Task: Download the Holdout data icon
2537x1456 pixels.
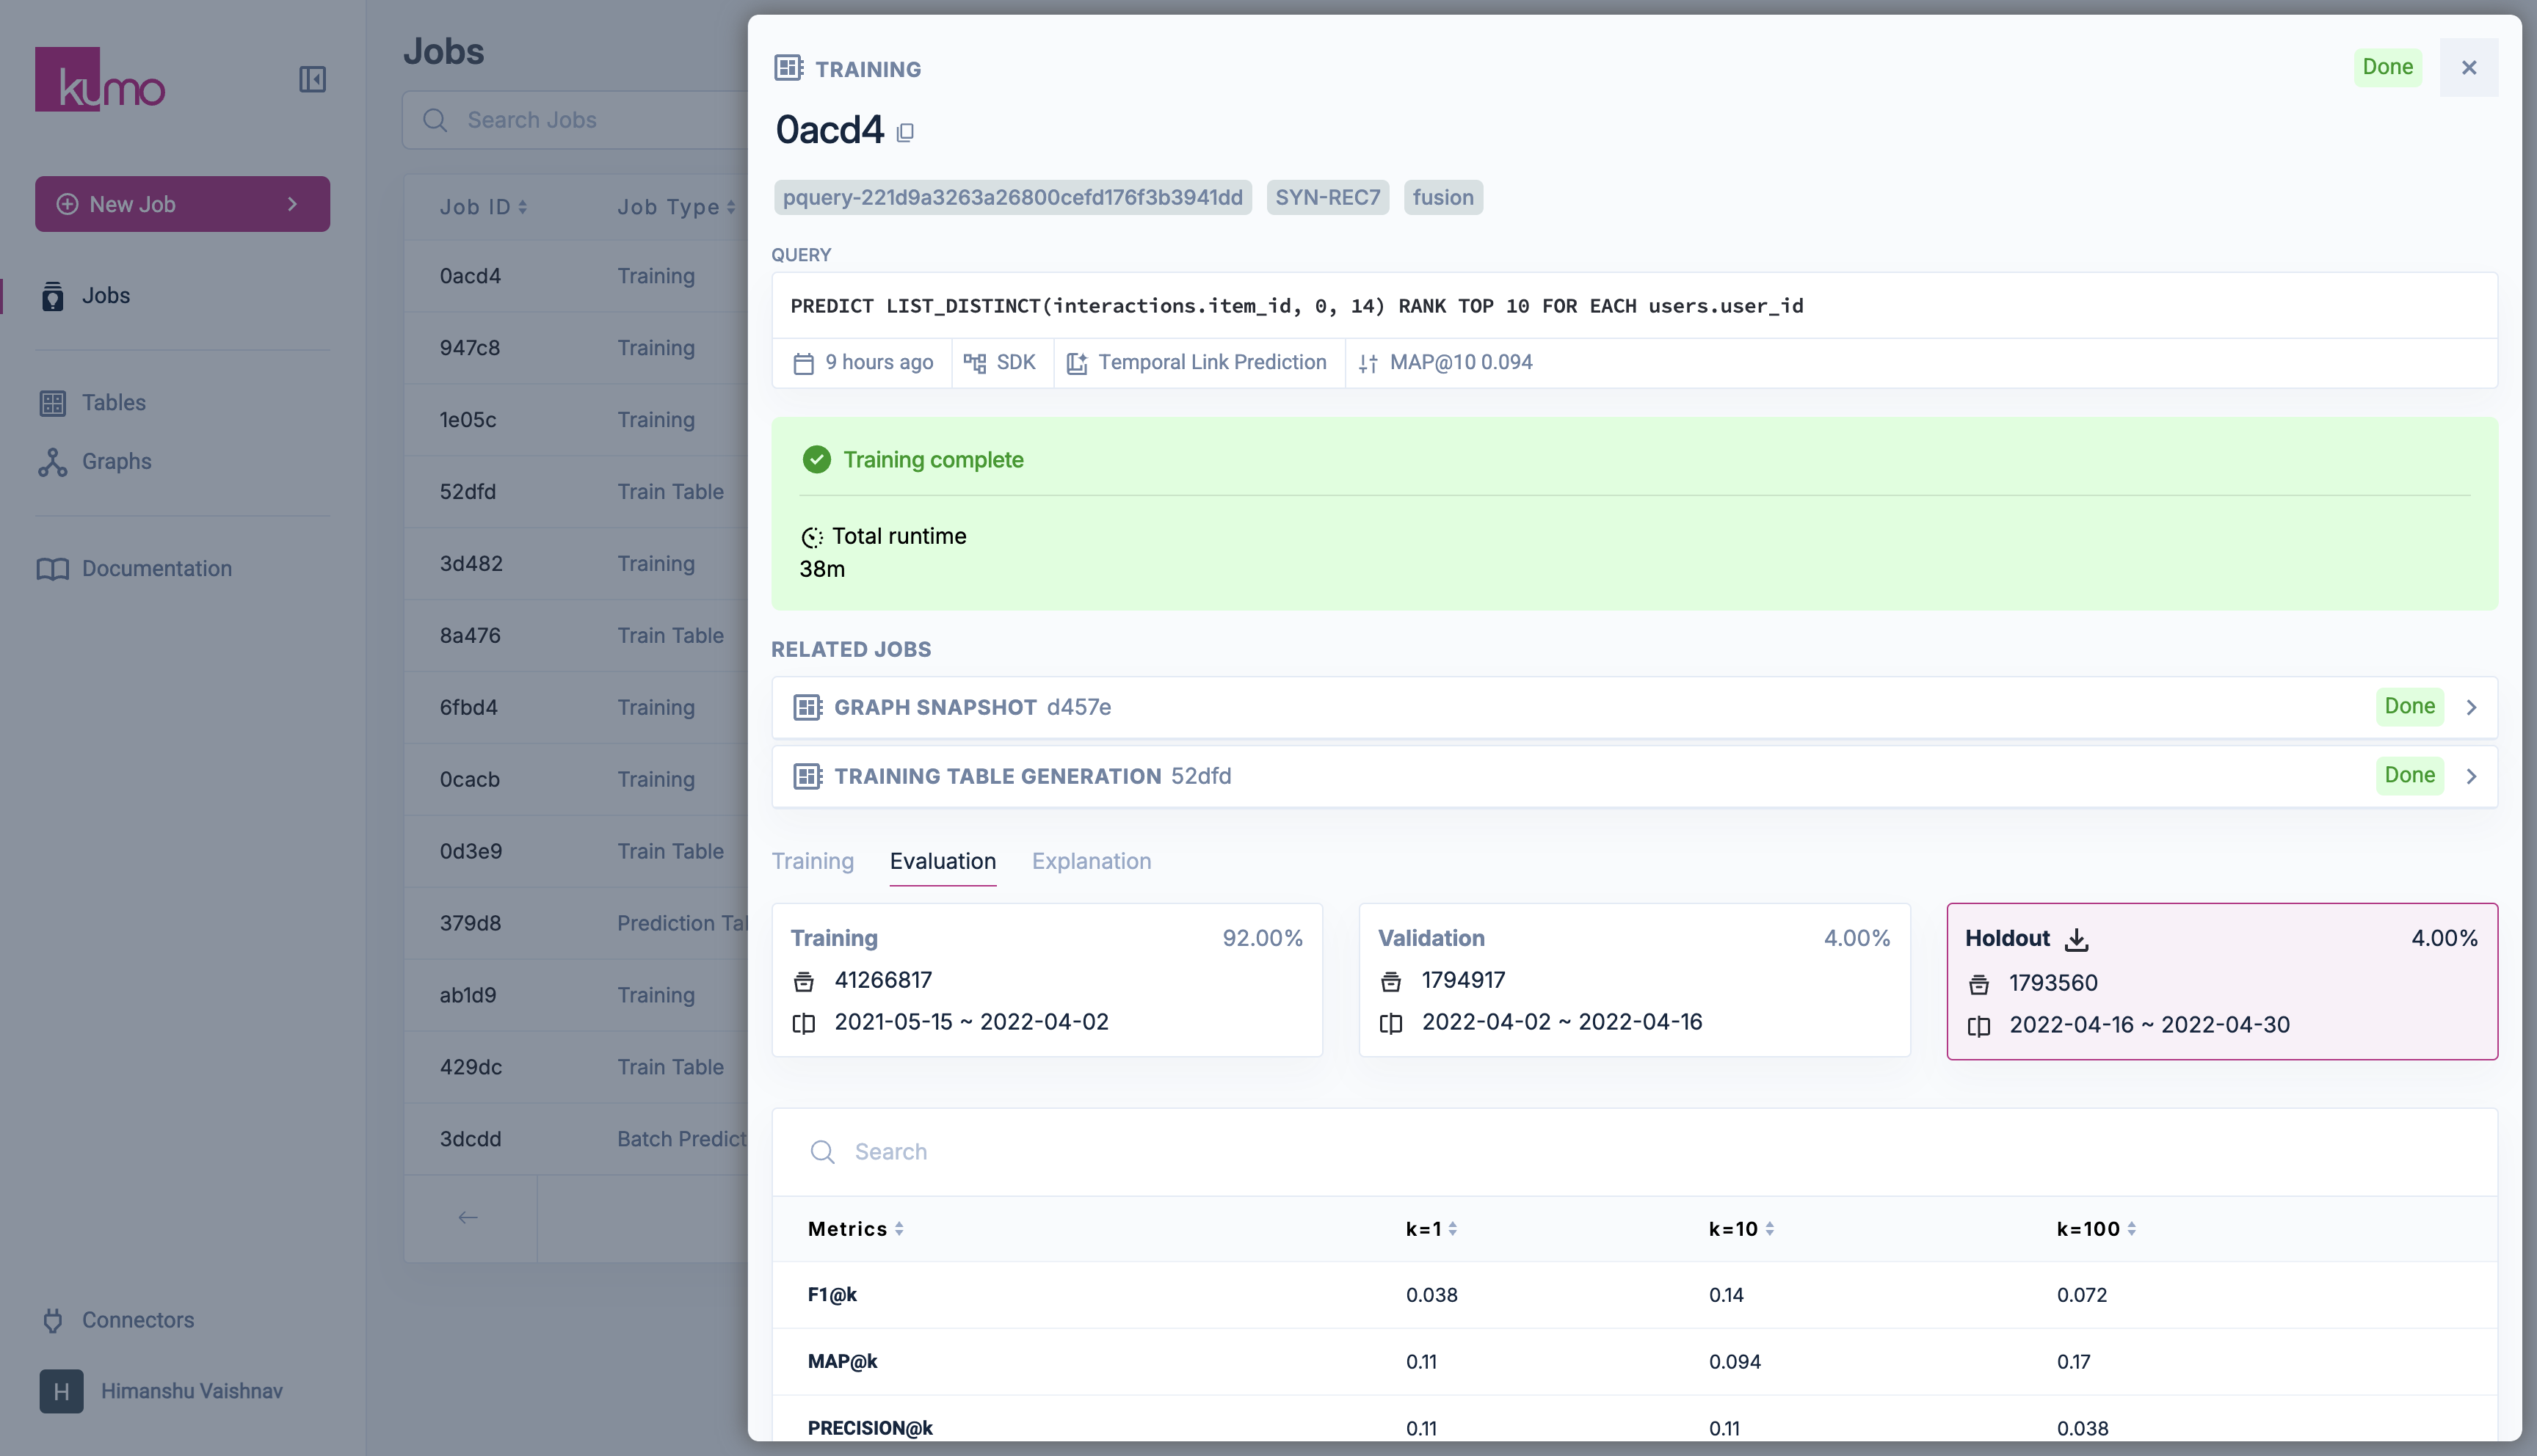Action: [x=2076, y=939]
